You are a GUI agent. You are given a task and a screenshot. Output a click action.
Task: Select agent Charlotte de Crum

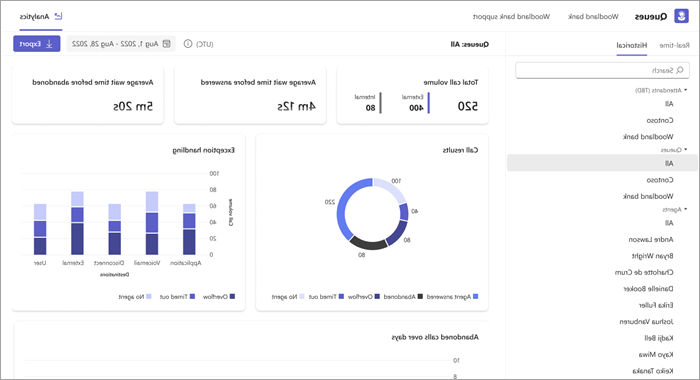644,272
